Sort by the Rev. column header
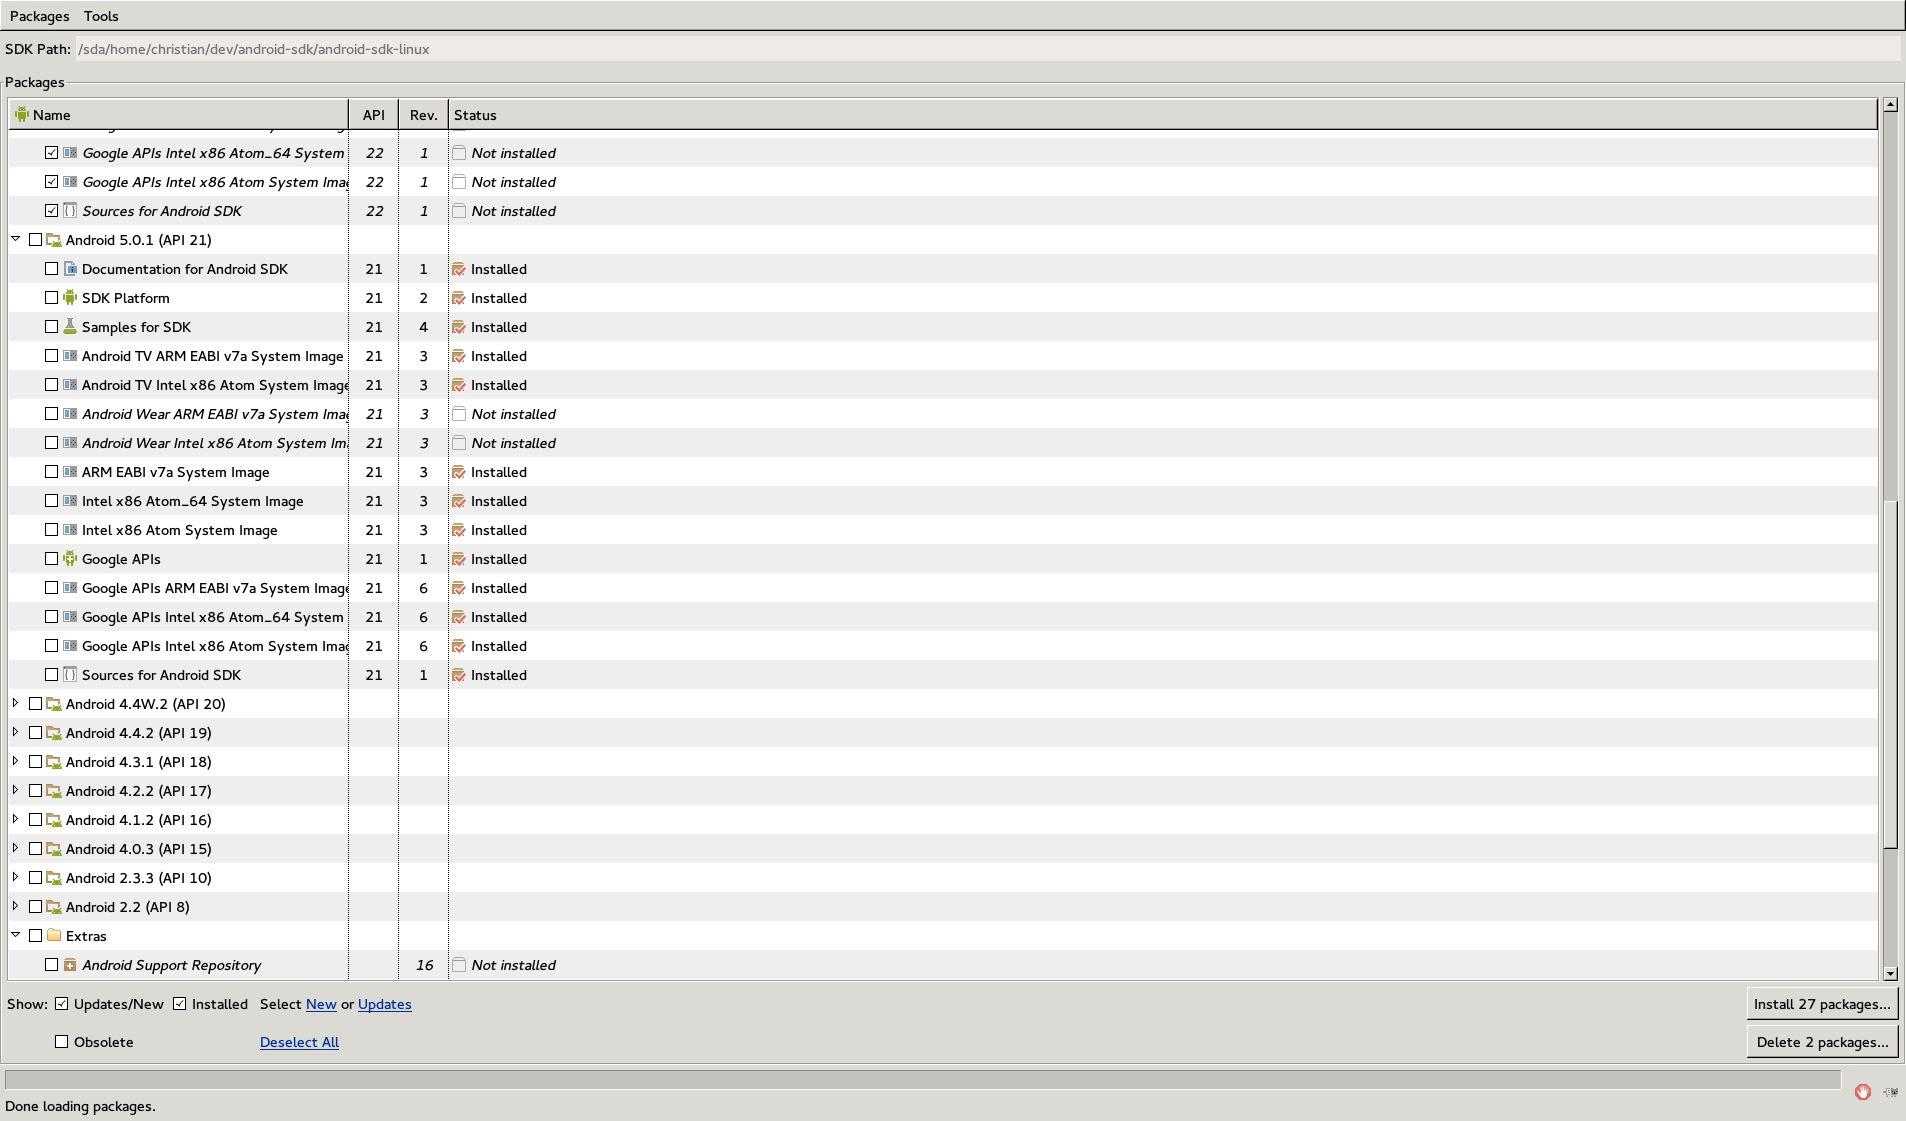1906x1121 pixels. 424,115
